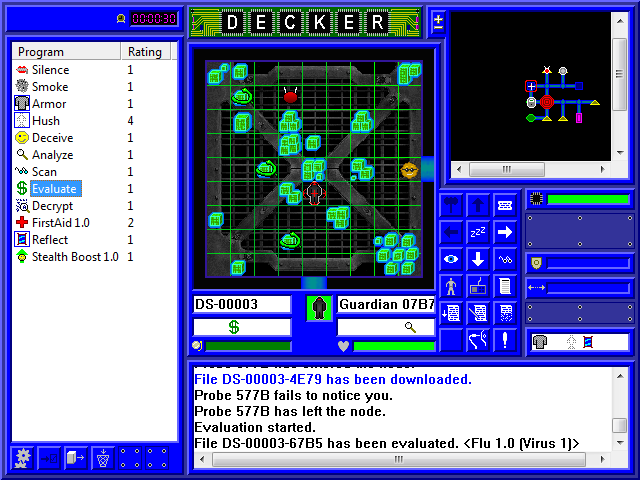Viewport: 640px width, 480px height.
Task: Click the Scan wave button in action grid
Action: pyautogui.click(x=505, y=259)
